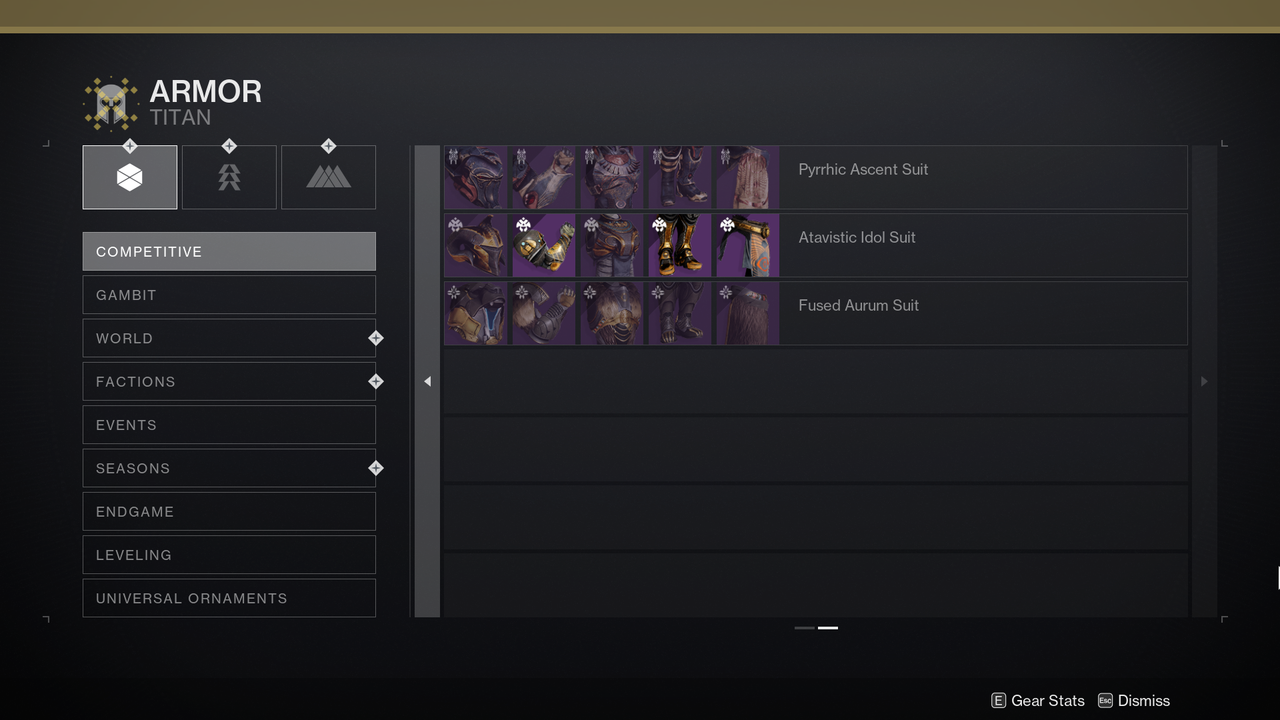Select Fused Aurum gauntlets icon

coord(544,313)
